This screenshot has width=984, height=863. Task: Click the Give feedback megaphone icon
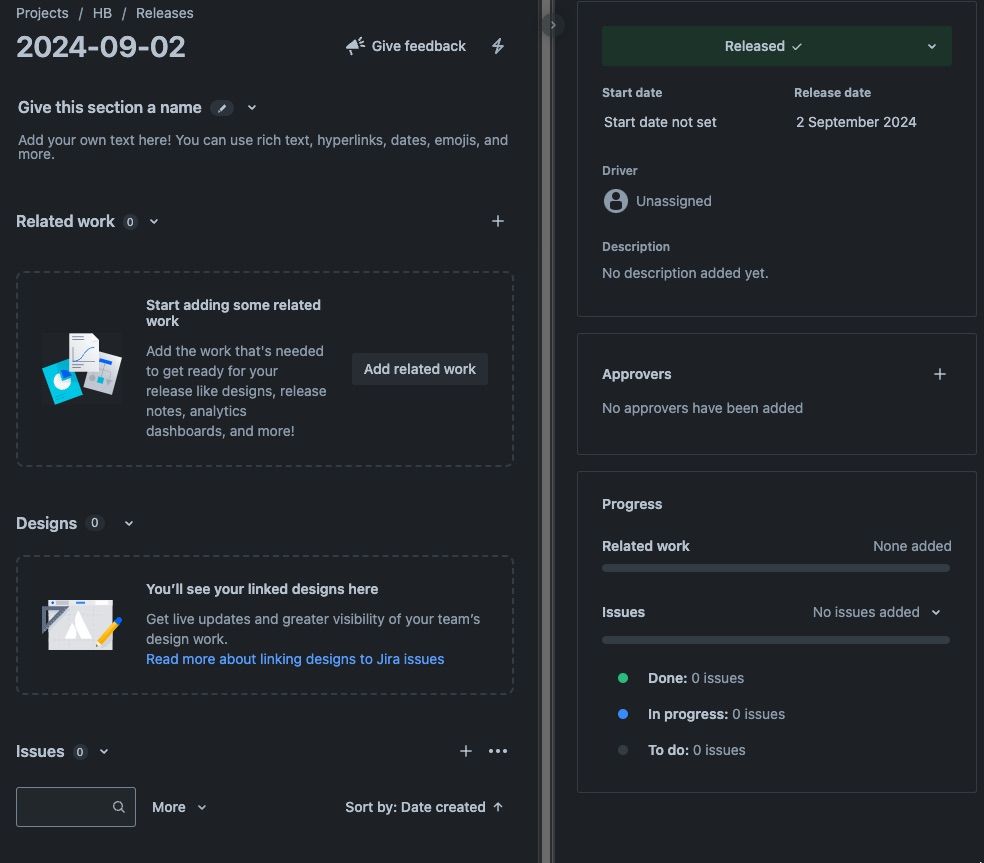click(x=355, y=46)
